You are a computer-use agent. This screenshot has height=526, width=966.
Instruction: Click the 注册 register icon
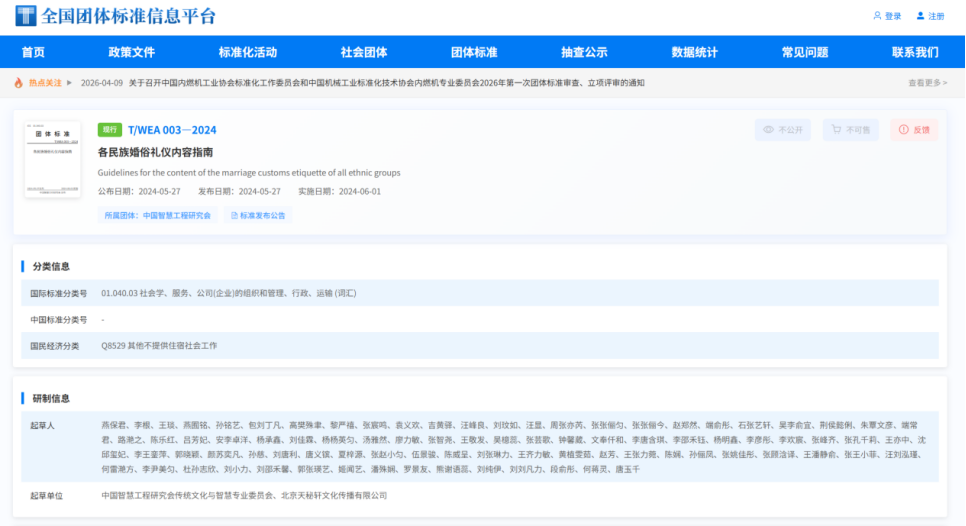pos(920,16)
